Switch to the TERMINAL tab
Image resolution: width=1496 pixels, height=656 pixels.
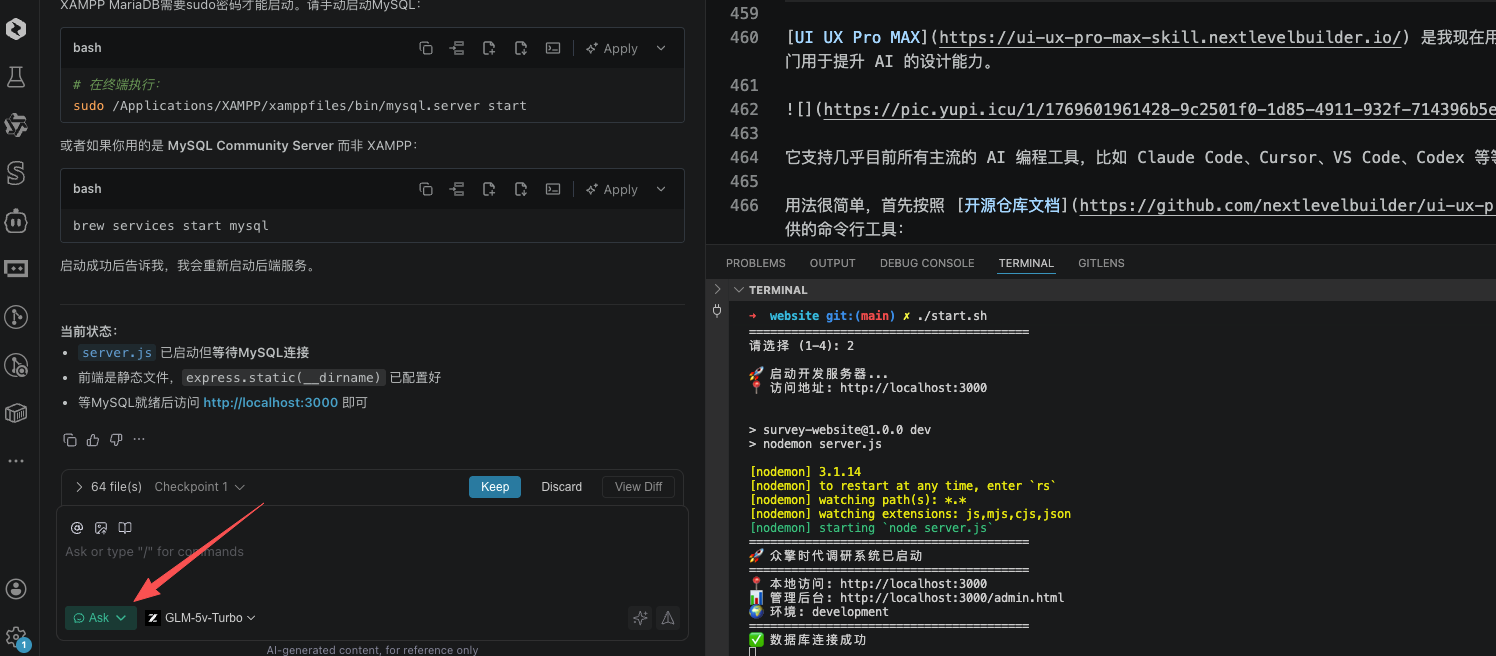click(1026, 263)
